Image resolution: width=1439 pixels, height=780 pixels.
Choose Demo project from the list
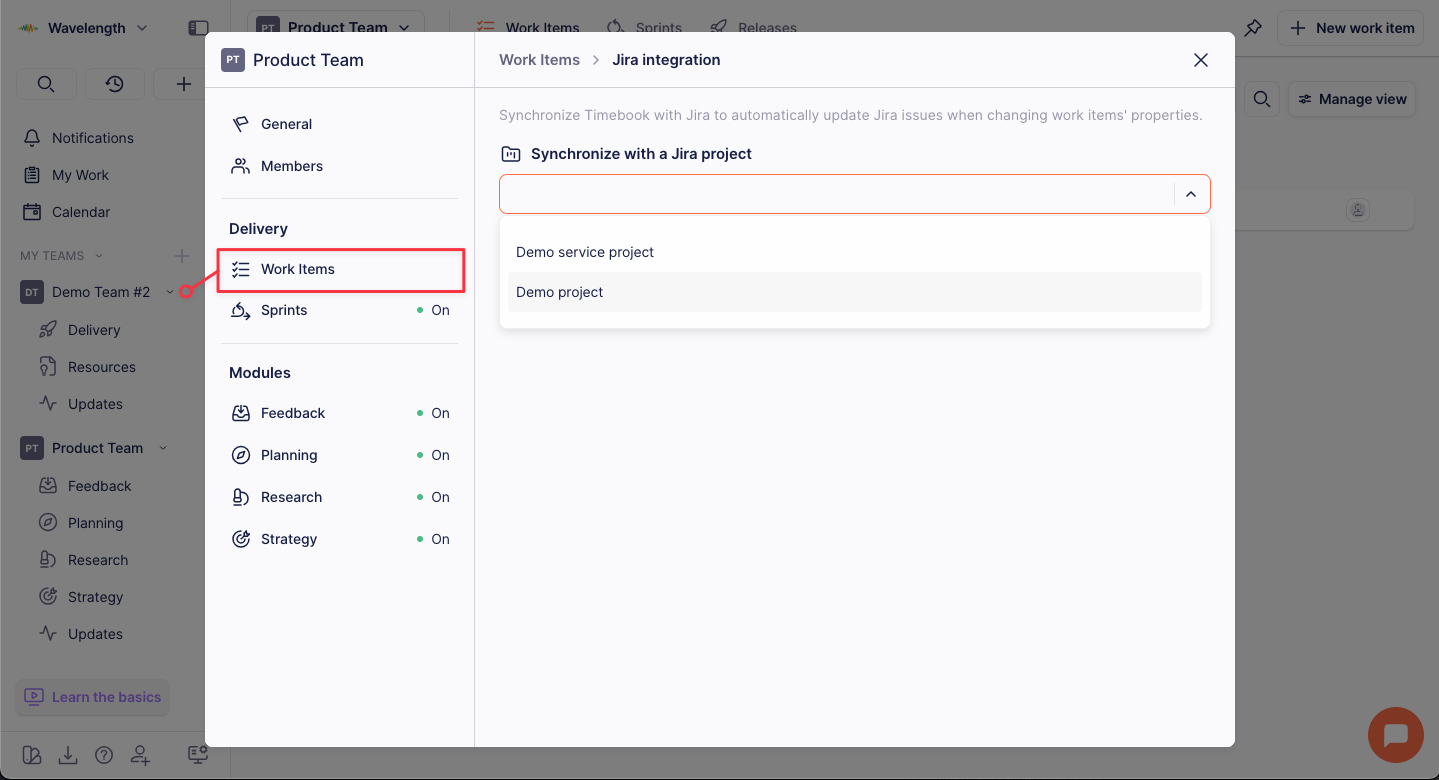point(560,292)
